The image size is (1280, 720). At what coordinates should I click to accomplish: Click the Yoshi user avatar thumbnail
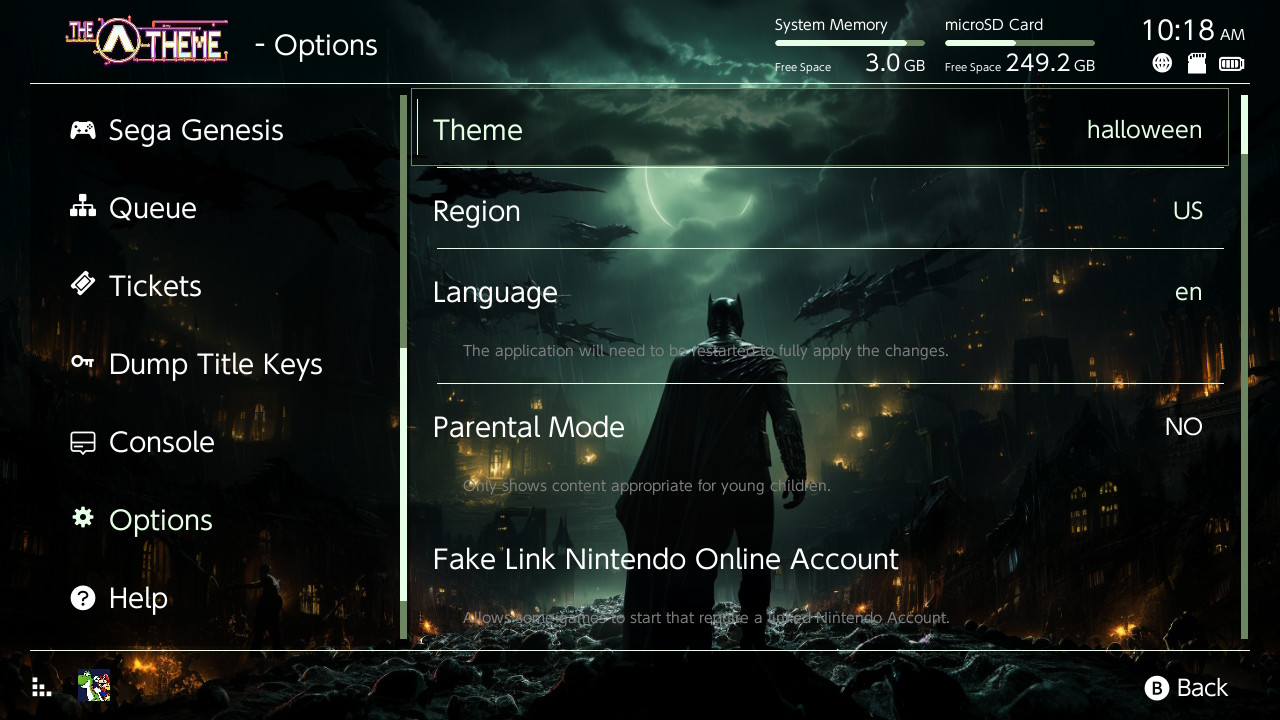94,686
